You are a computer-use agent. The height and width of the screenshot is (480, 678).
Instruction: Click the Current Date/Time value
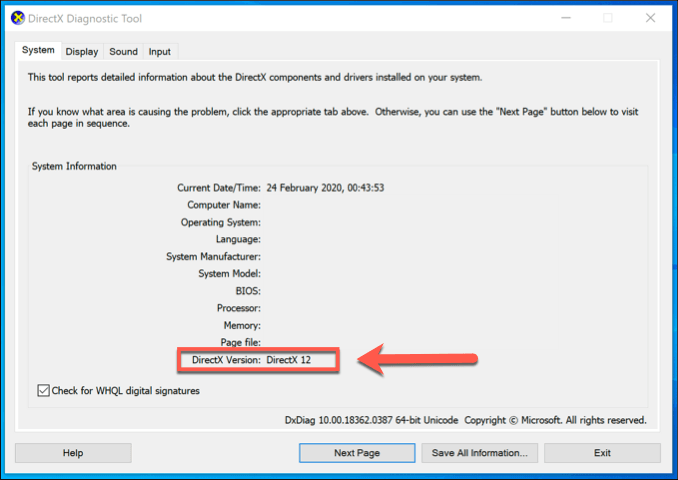[325, 188]
